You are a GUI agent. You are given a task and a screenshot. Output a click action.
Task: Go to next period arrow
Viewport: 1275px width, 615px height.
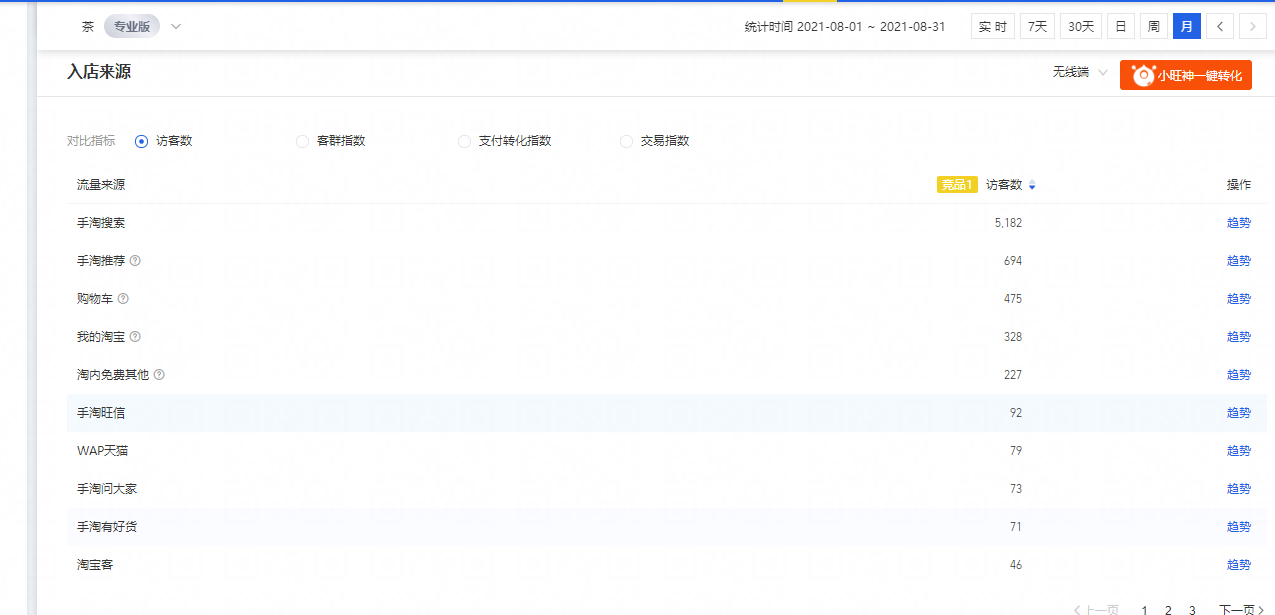point(1252,27)
